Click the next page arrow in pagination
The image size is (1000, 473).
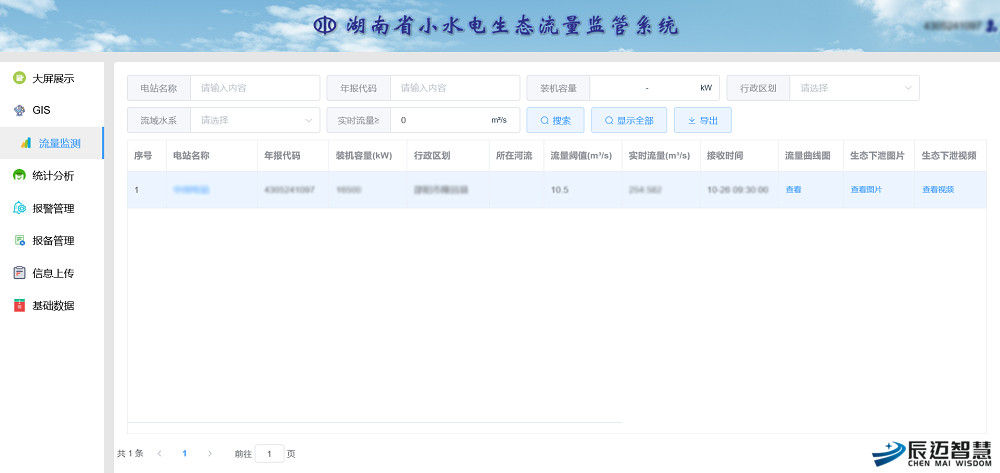point(210,454)
